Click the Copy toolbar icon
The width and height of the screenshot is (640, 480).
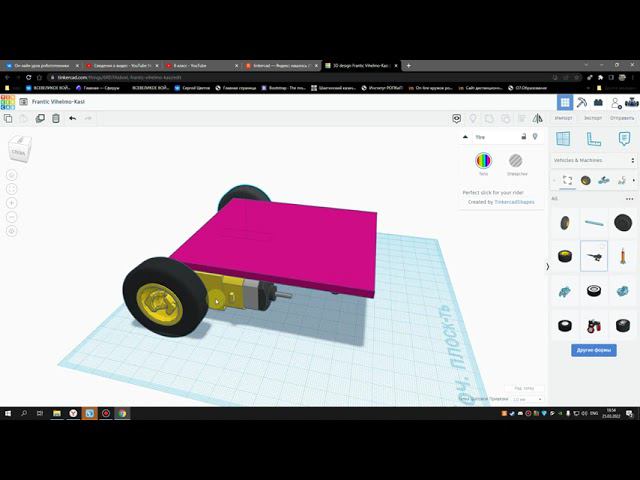coord(8,118)
